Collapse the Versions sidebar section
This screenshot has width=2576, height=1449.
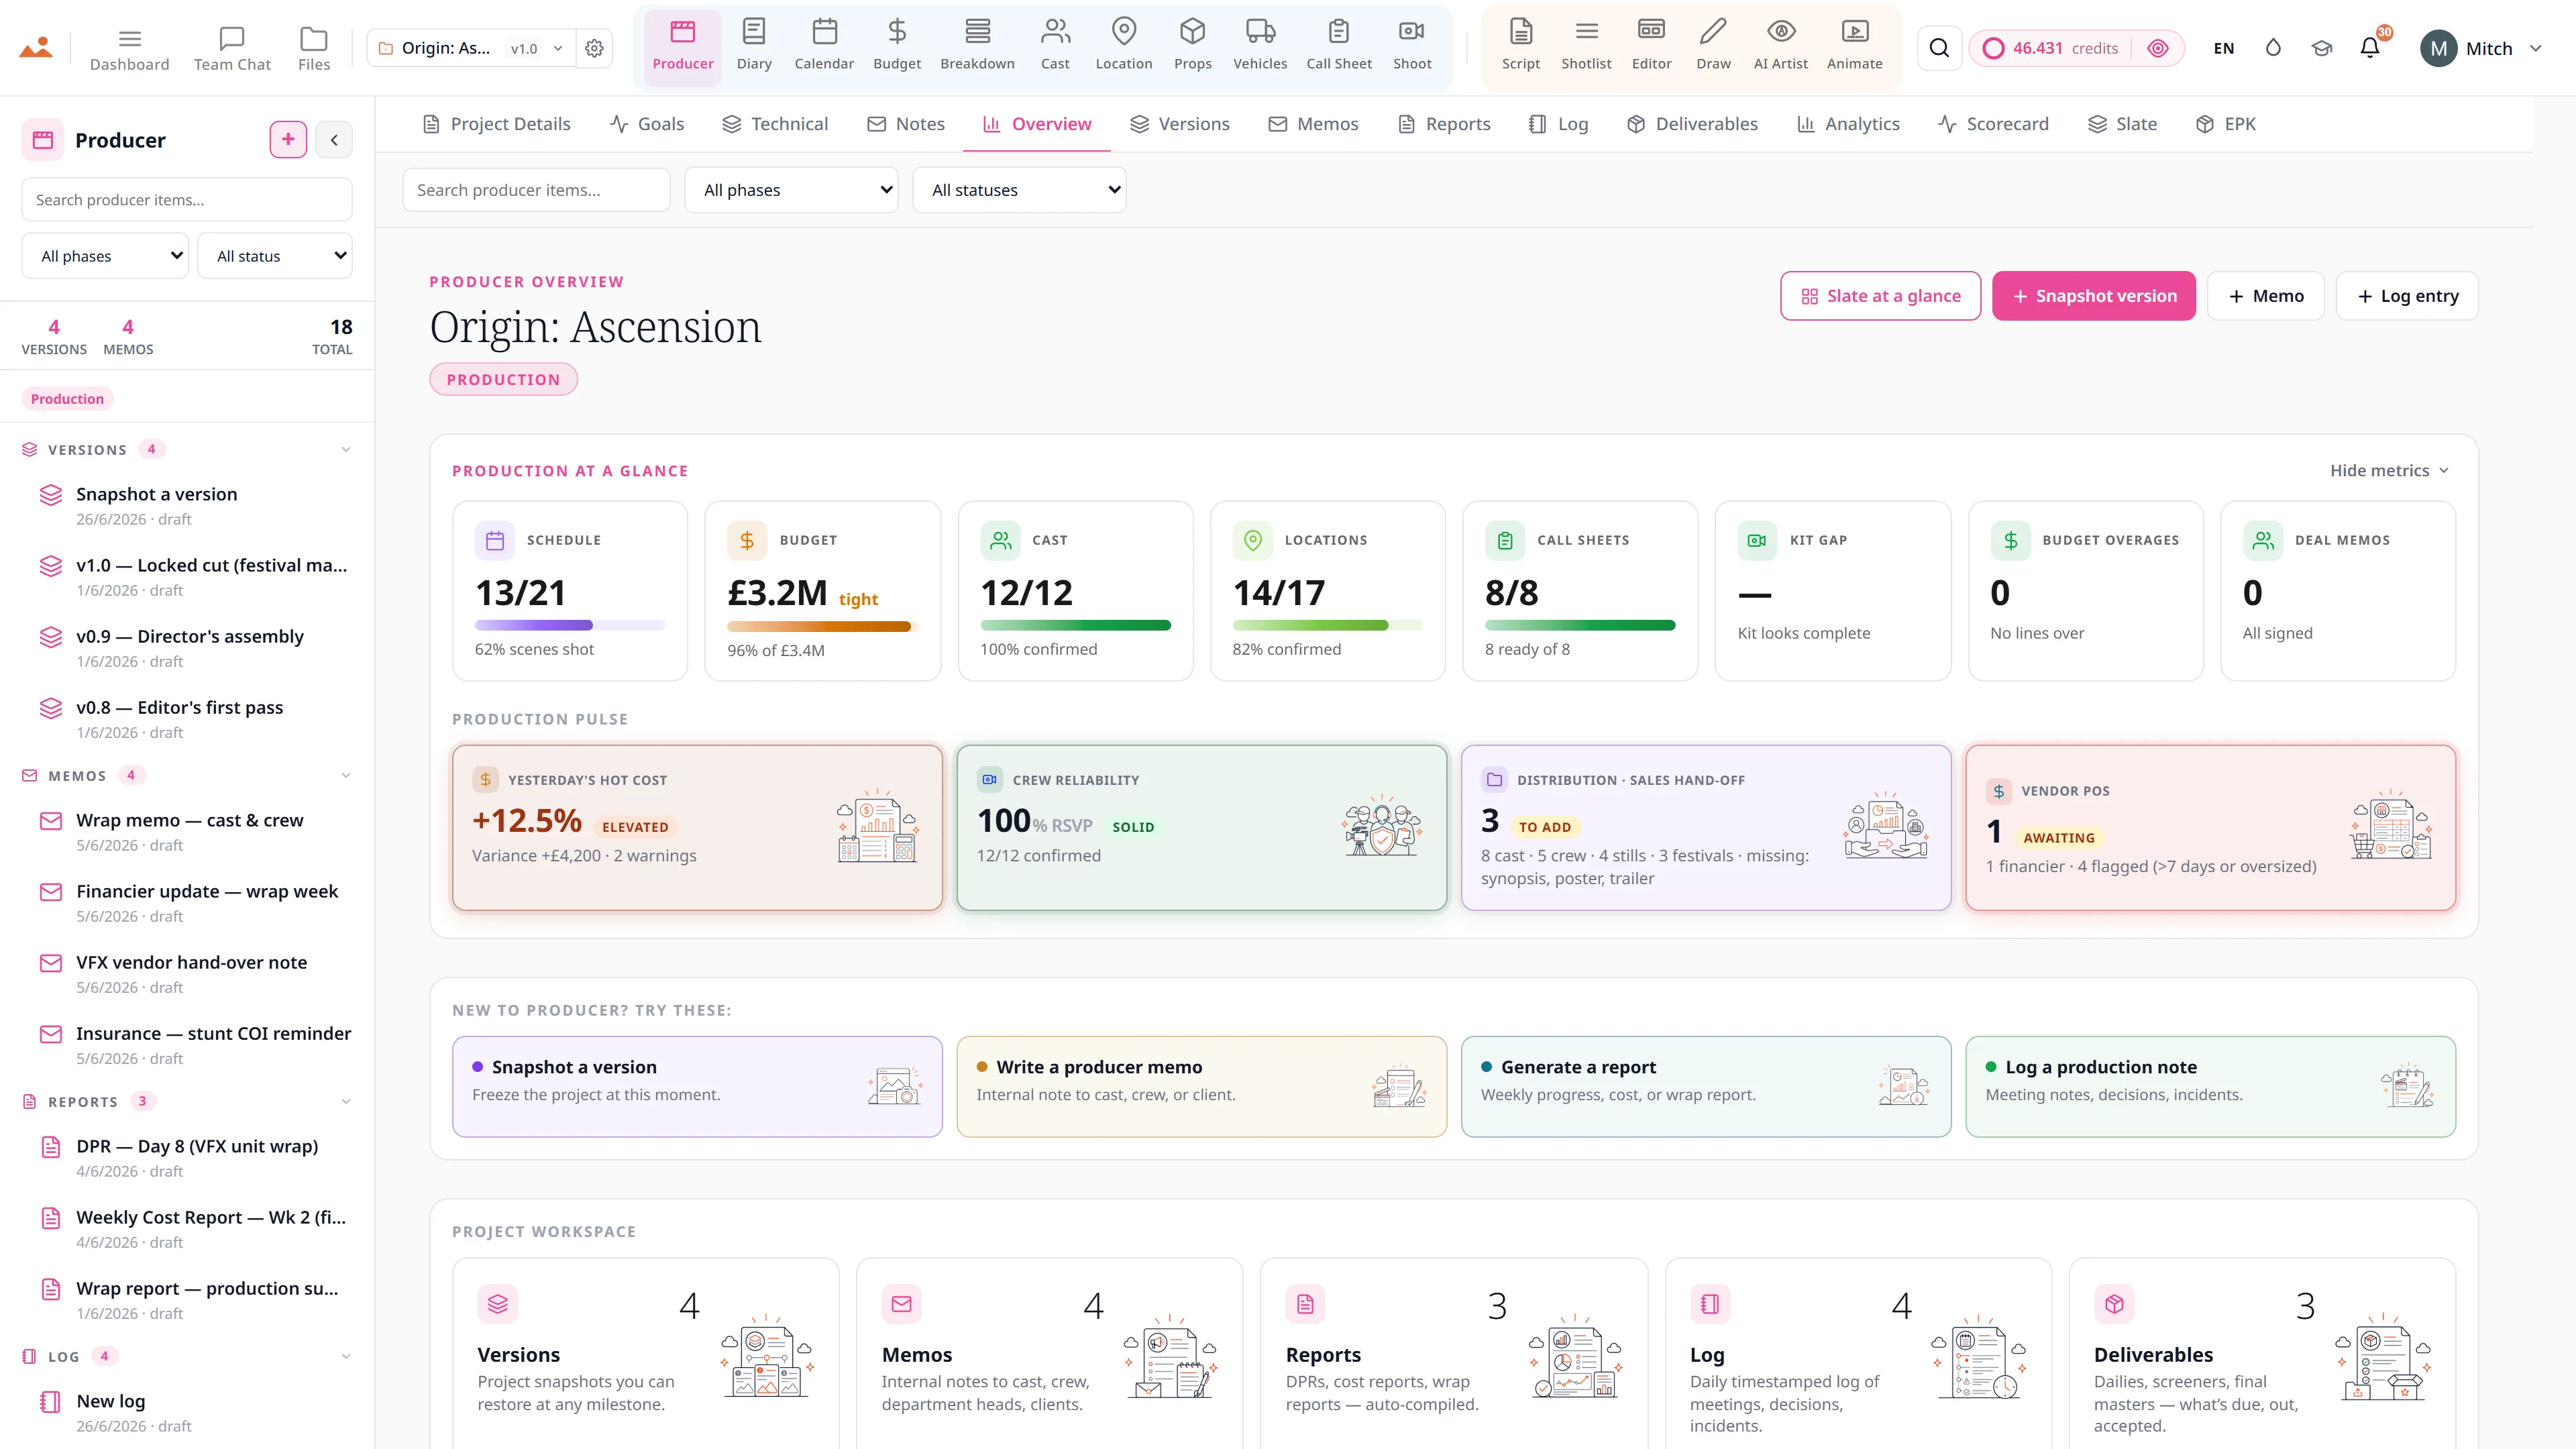(346, 450)
